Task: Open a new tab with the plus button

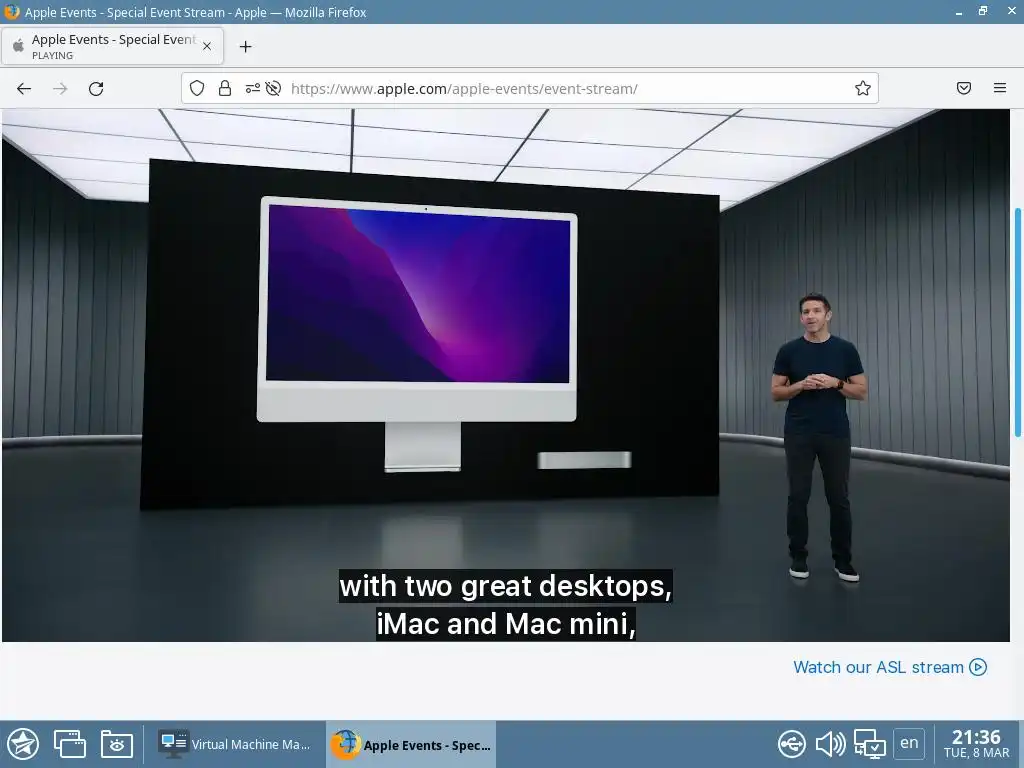Action: pyautogui.click(x=246, y=46)
